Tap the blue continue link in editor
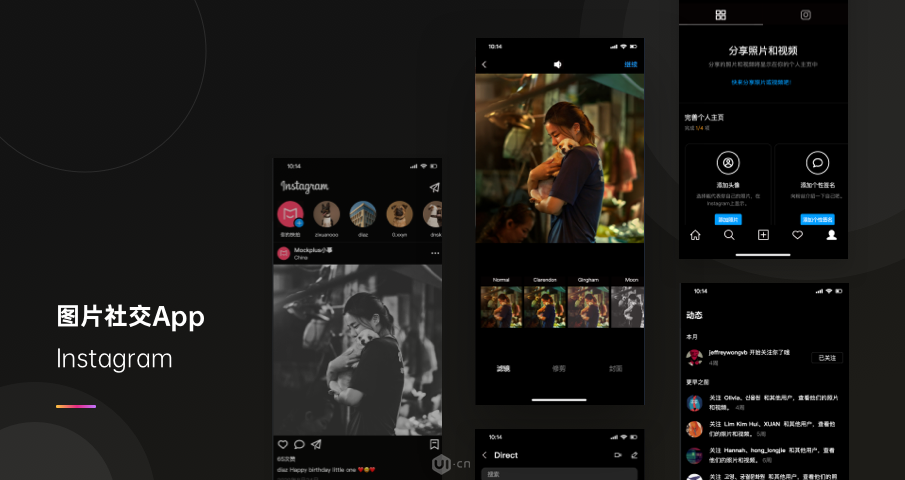Screen dimensions: 905x480 631,65
